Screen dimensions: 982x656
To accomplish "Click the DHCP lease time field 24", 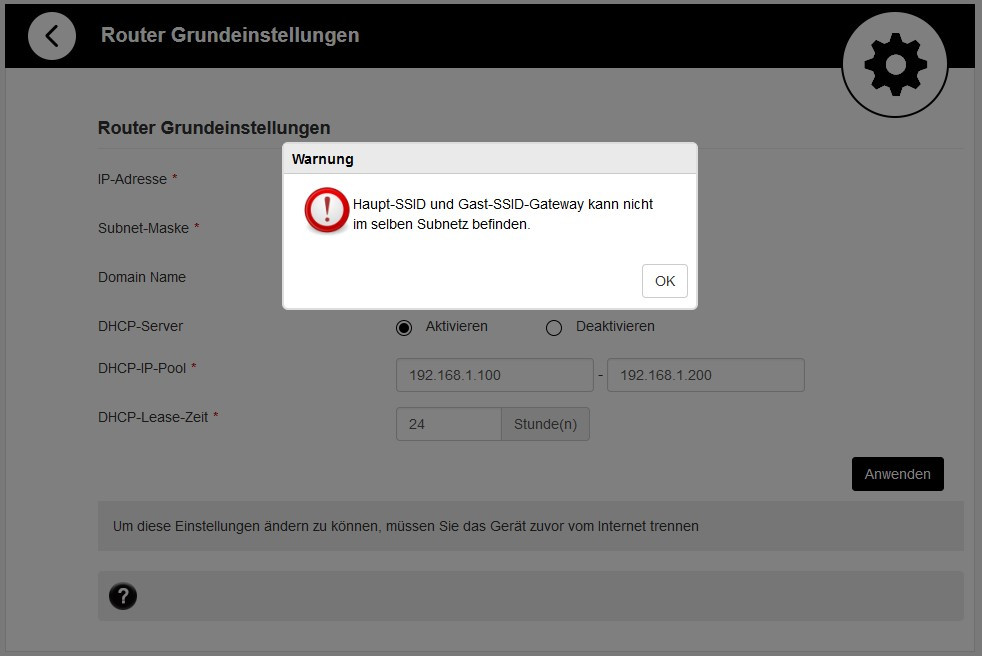I will (448, 424).
